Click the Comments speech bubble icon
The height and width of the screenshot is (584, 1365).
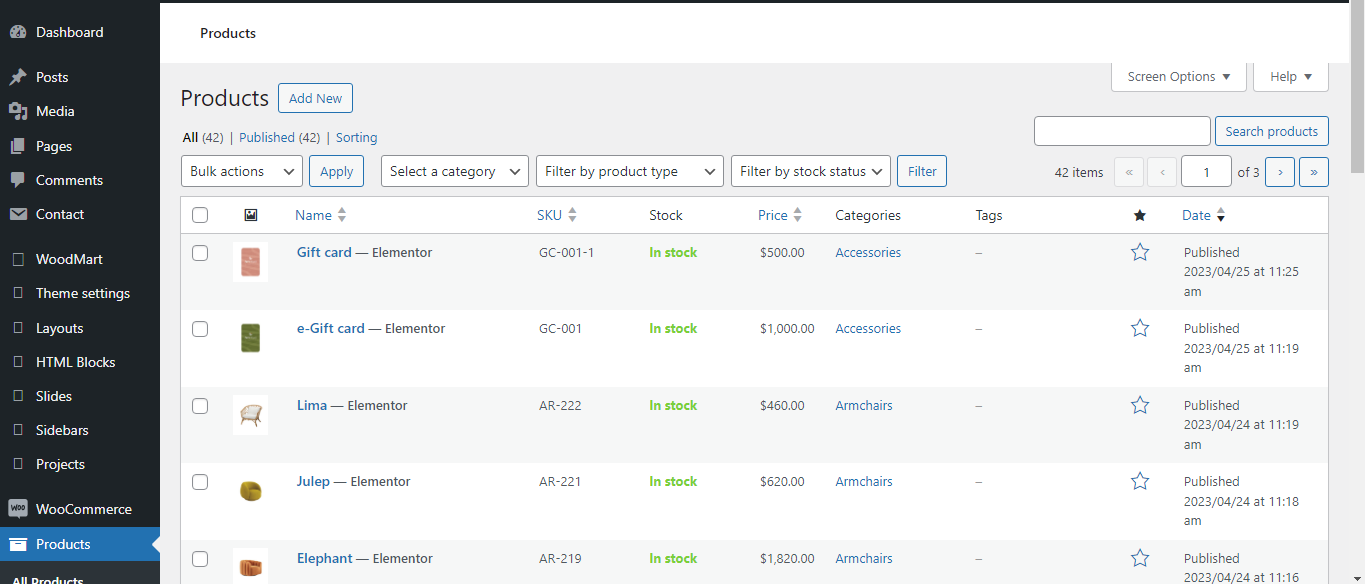pyautogui.click(x=20, y=180)
